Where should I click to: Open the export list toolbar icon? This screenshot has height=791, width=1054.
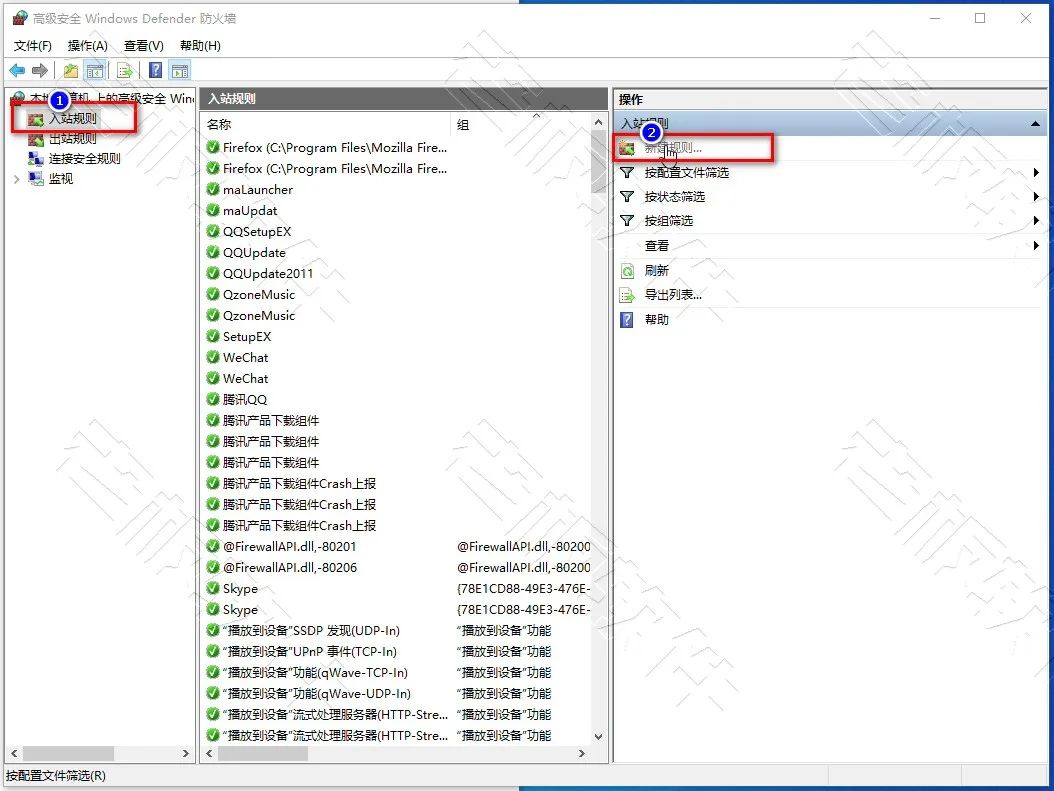point(124,70)
